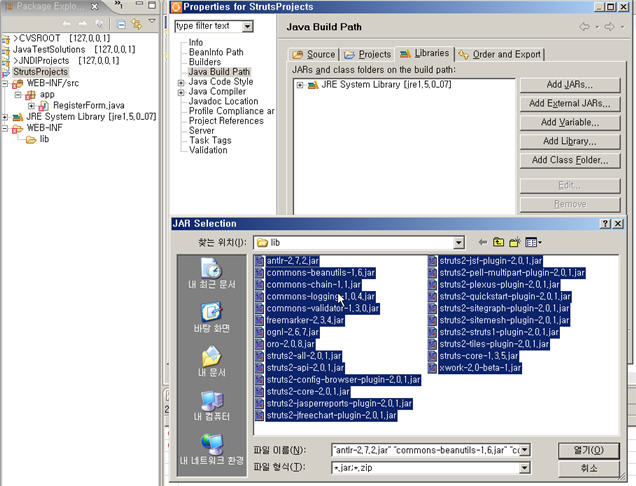Select StrutsProjects in Package Explorer
Image resolution: width=636 pixels, height=486 pixels.
[40, 72]
